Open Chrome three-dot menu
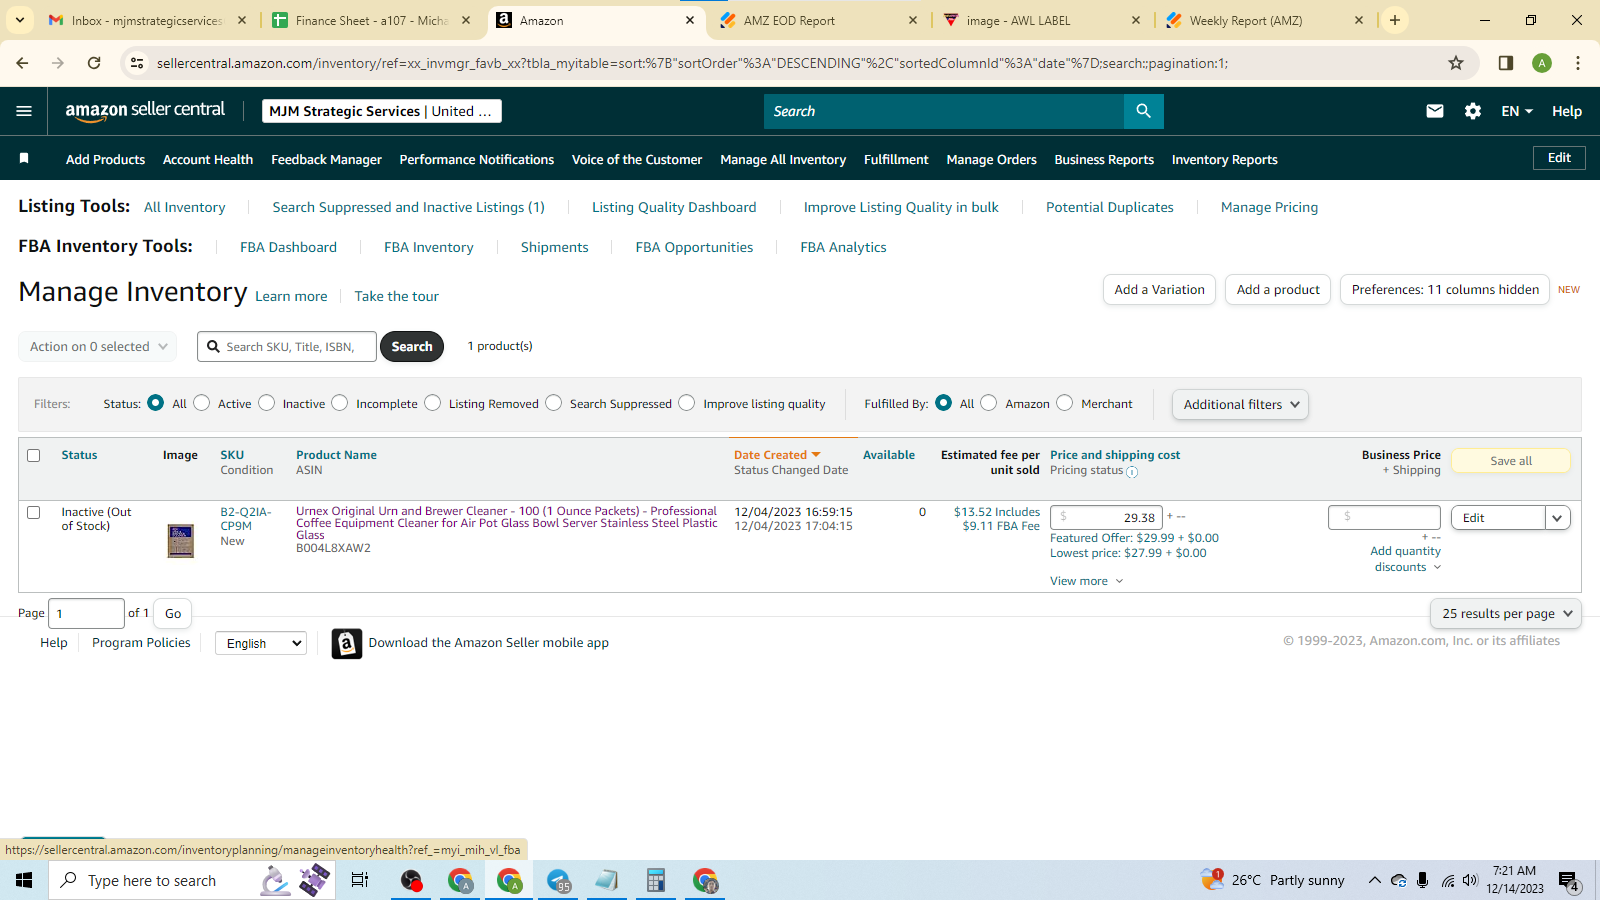Screen dimensions: 1600x900 [x=1578, y=63]
